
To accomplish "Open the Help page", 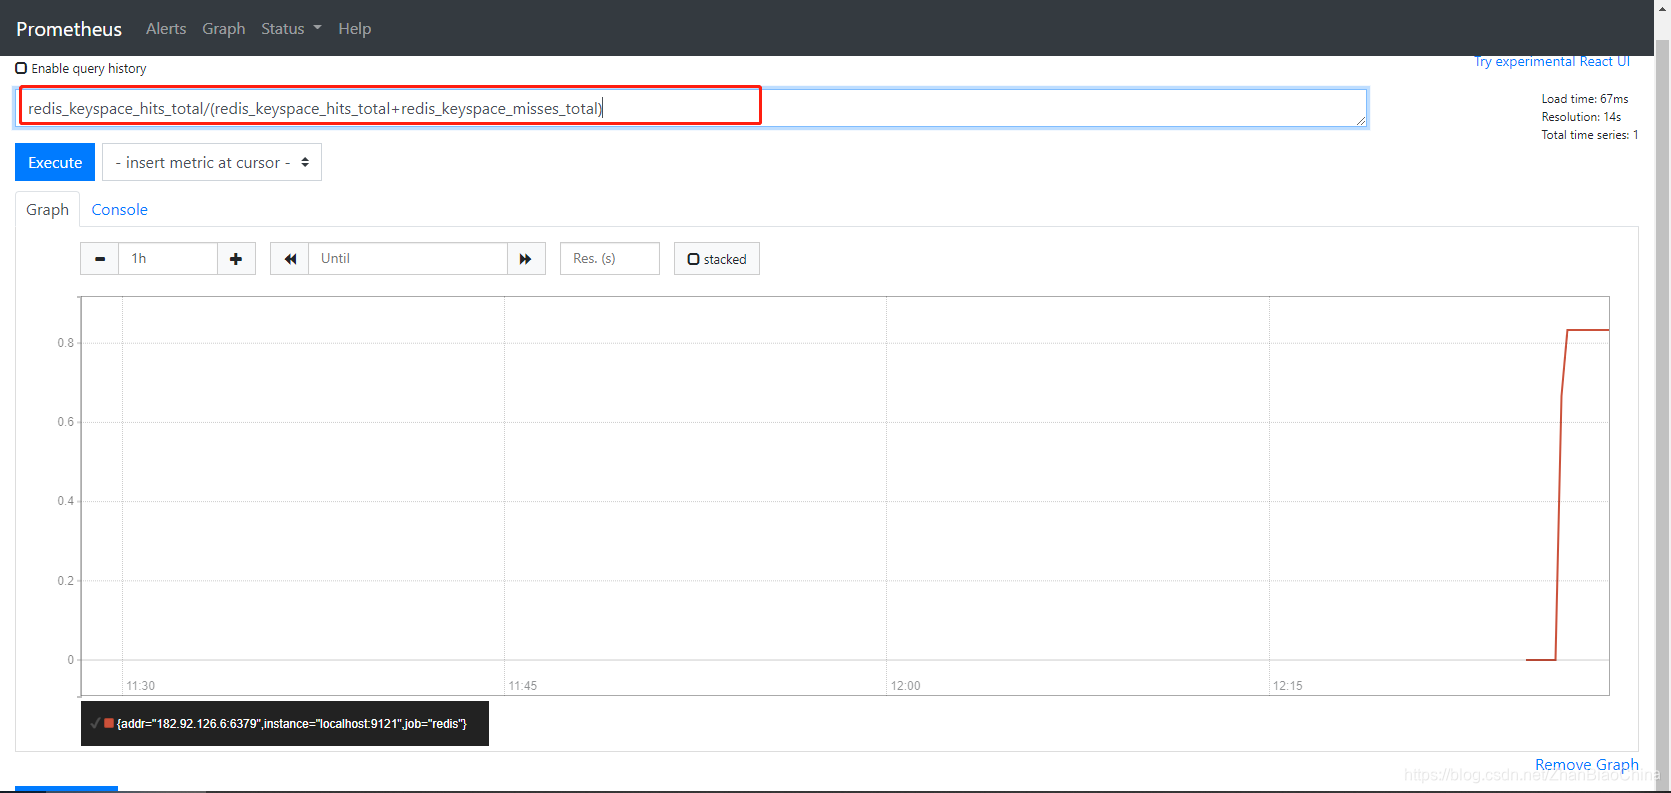I will tap(354, 29).
